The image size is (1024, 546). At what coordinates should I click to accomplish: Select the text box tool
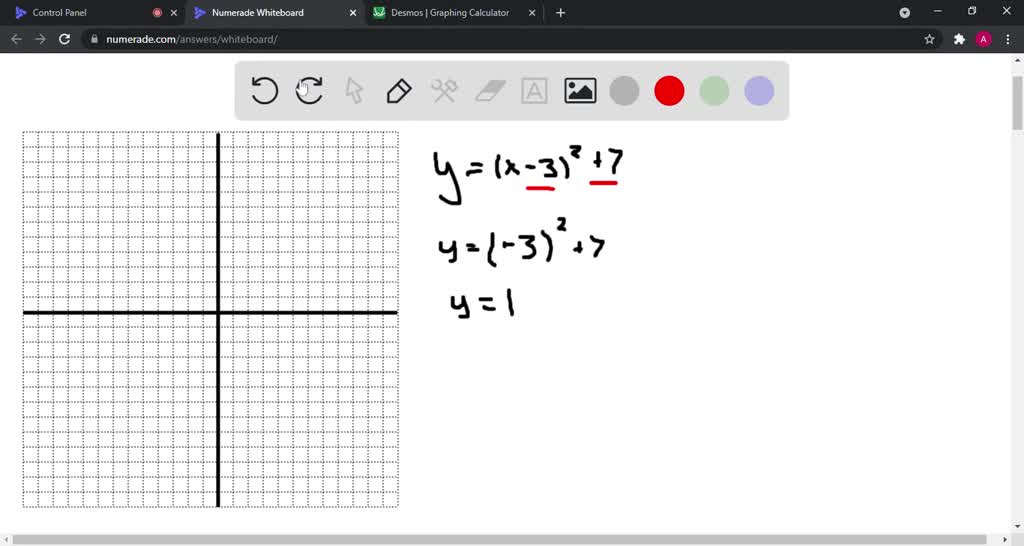coord(535,91)
